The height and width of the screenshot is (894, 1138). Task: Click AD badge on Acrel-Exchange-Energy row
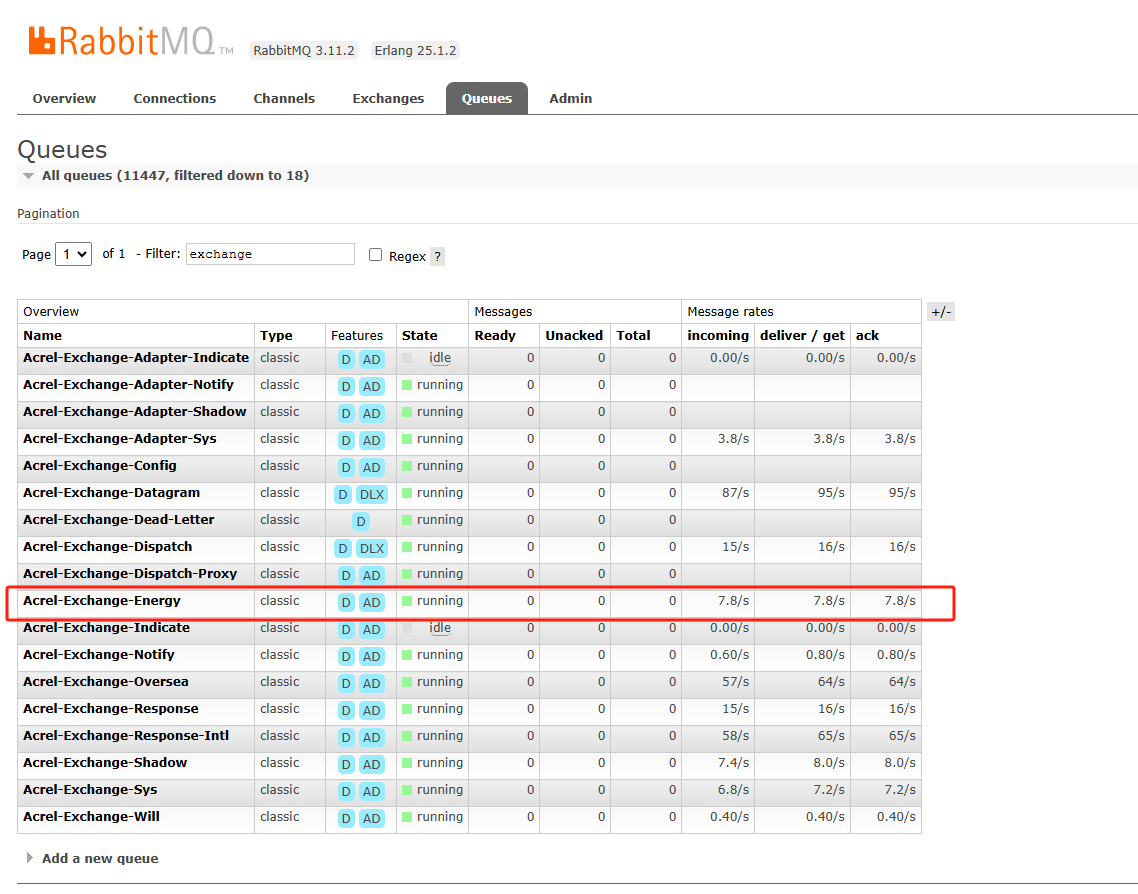point(371,602)
